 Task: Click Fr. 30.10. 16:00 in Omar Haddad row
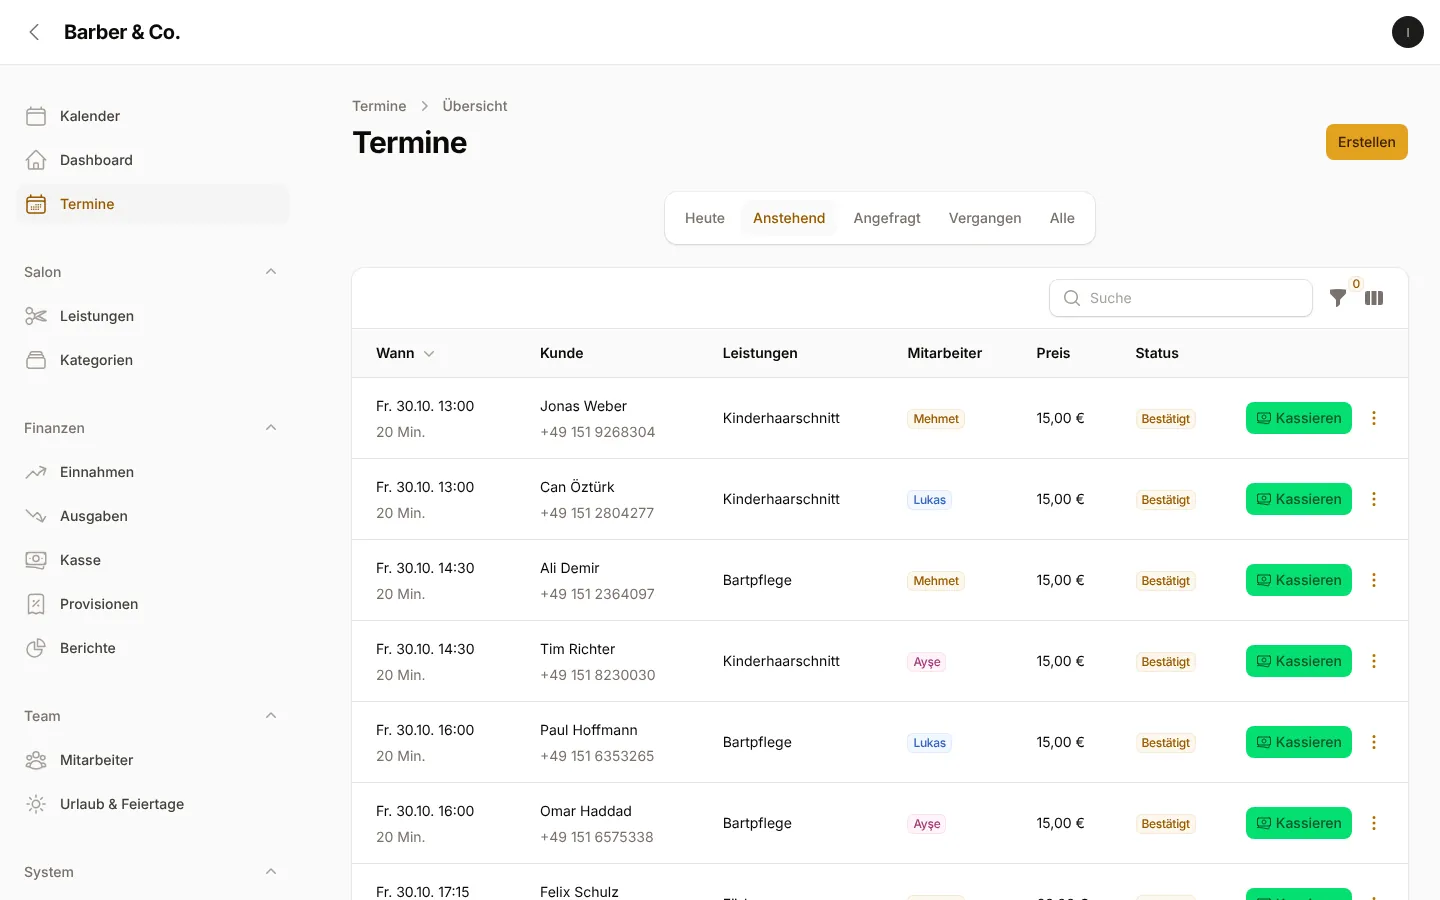coord(425,811)
